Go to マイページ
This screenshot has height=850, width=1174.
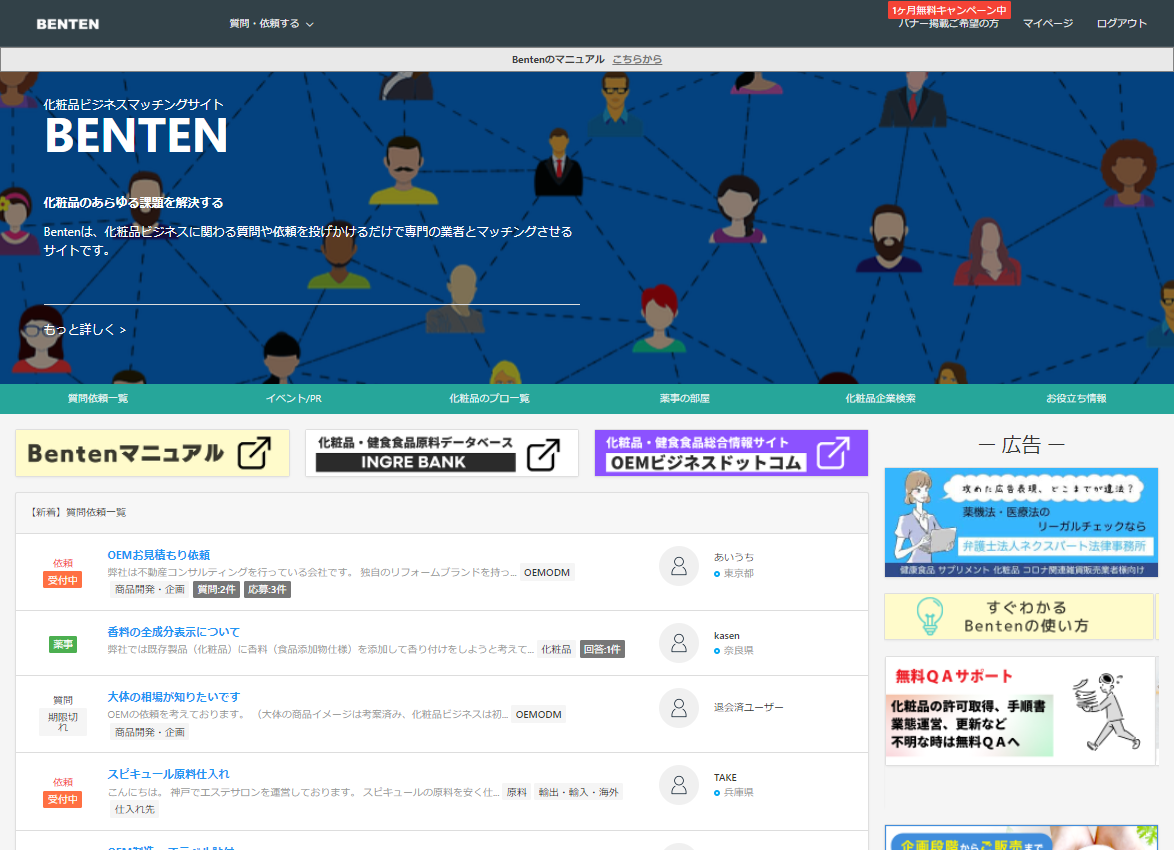coord(1048,24)
